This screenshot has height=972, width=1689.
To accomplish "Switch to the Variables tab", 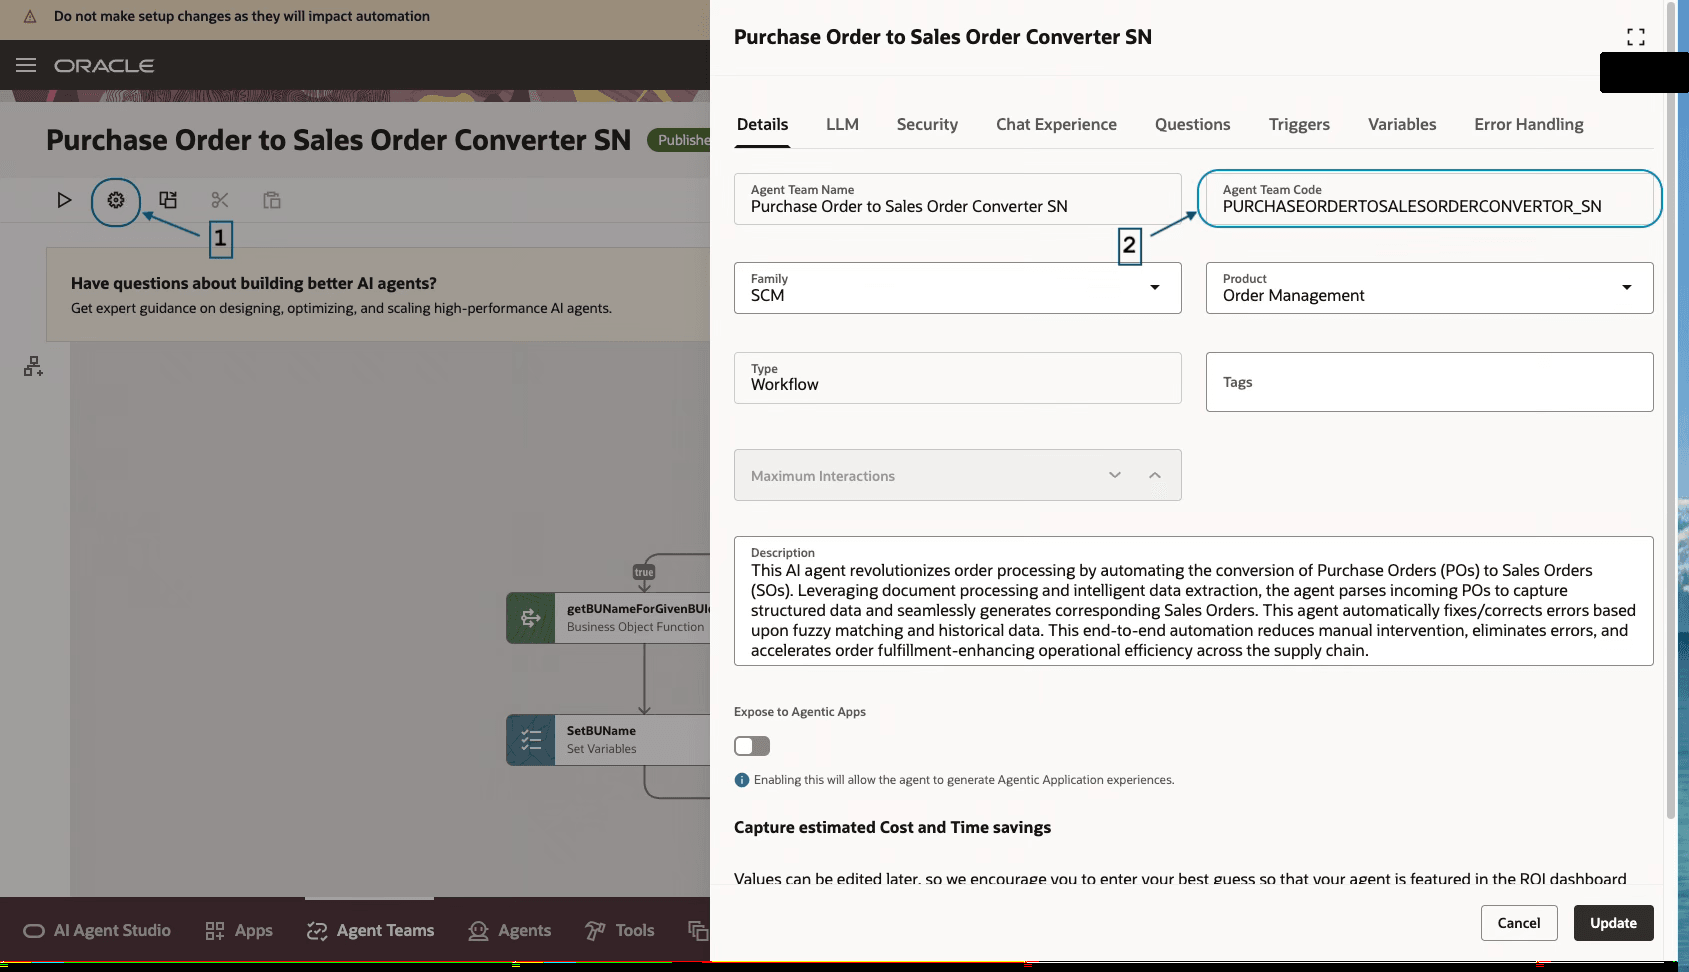I will click(x=1402, y=125).
